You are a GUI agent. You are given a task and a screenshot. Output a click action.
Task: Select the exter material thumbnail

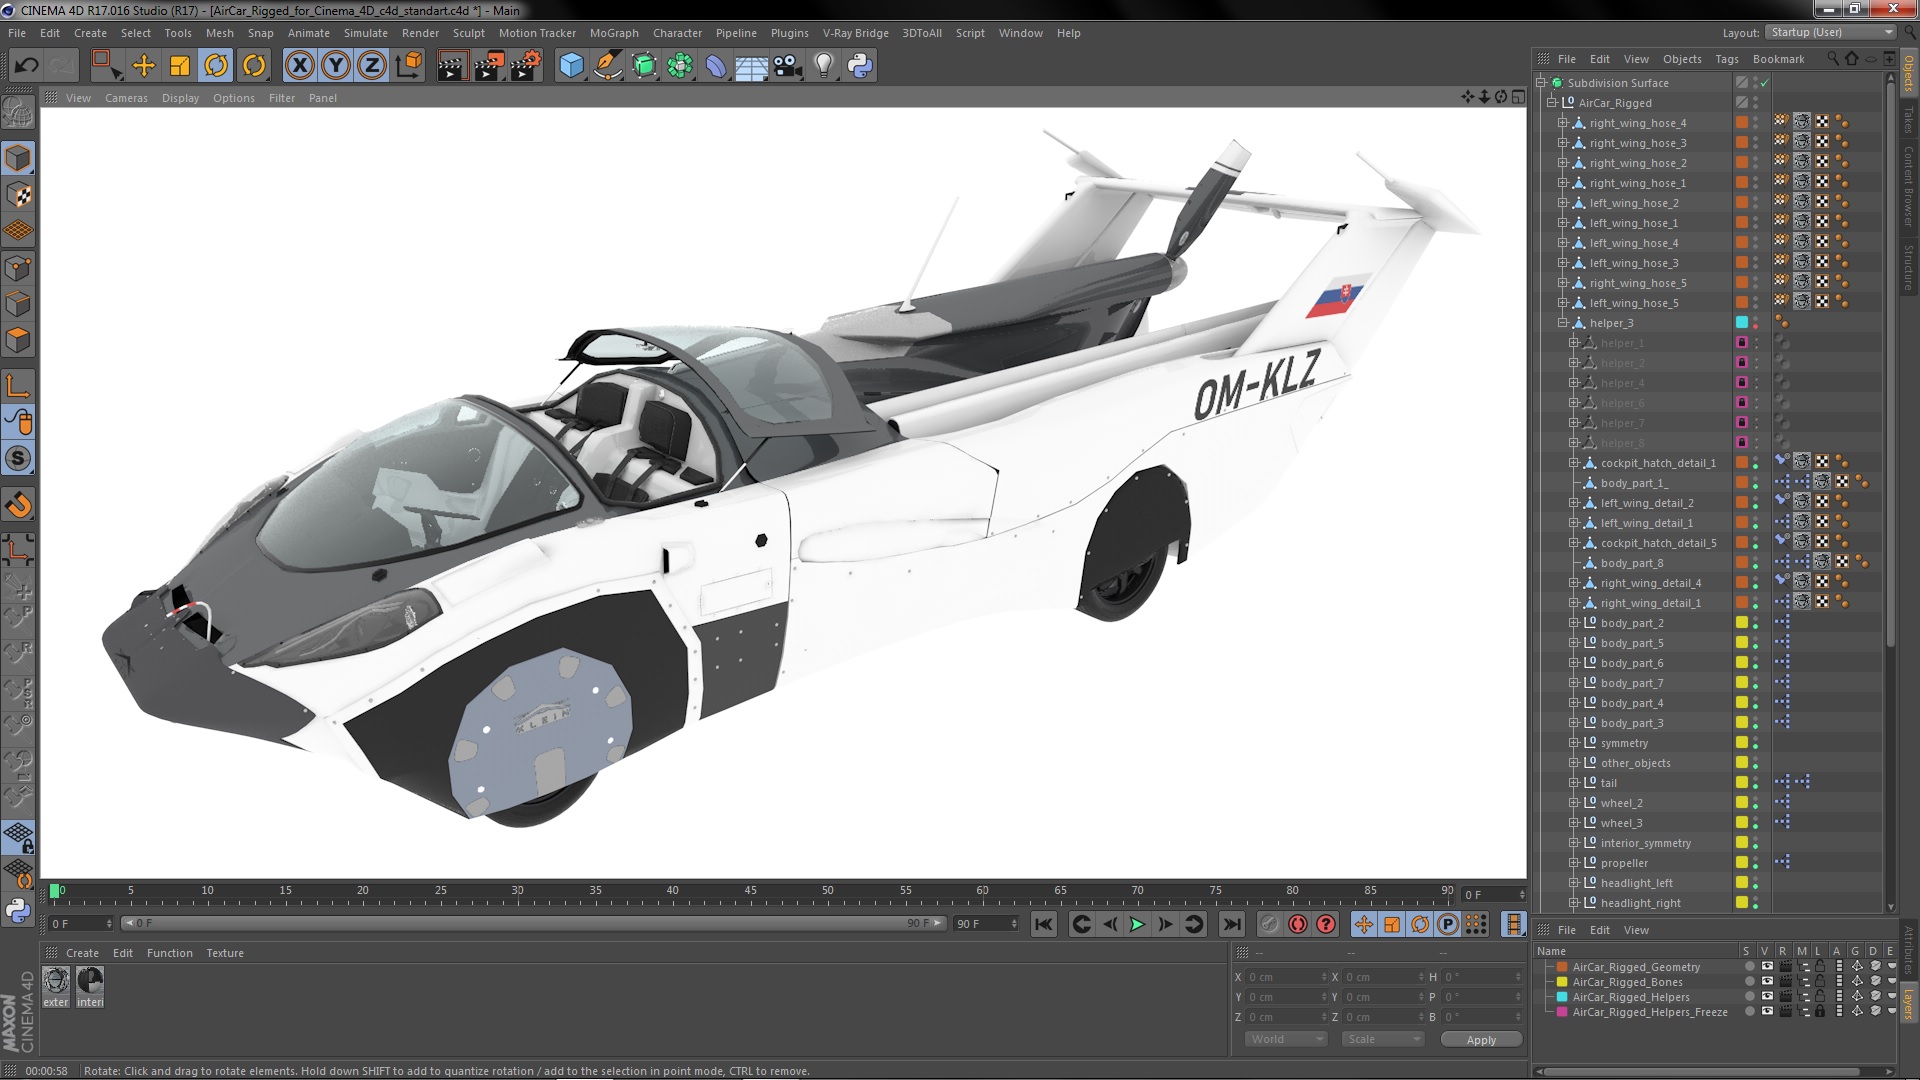pos(56,987)
